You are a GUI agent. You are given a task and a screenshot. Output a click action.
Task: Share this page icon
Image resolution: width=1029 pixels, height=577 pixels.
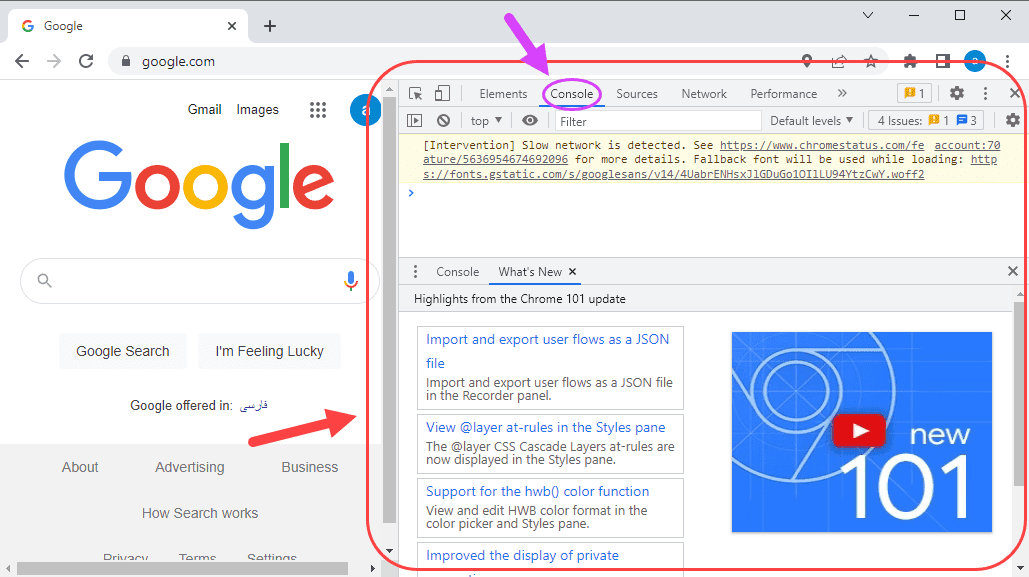[x=839, y=62]
